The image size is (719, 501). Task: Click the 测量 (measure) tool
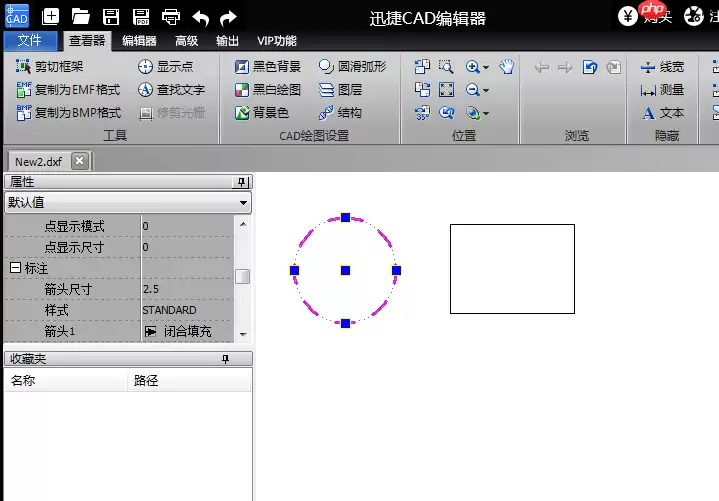tap(663, 90)
